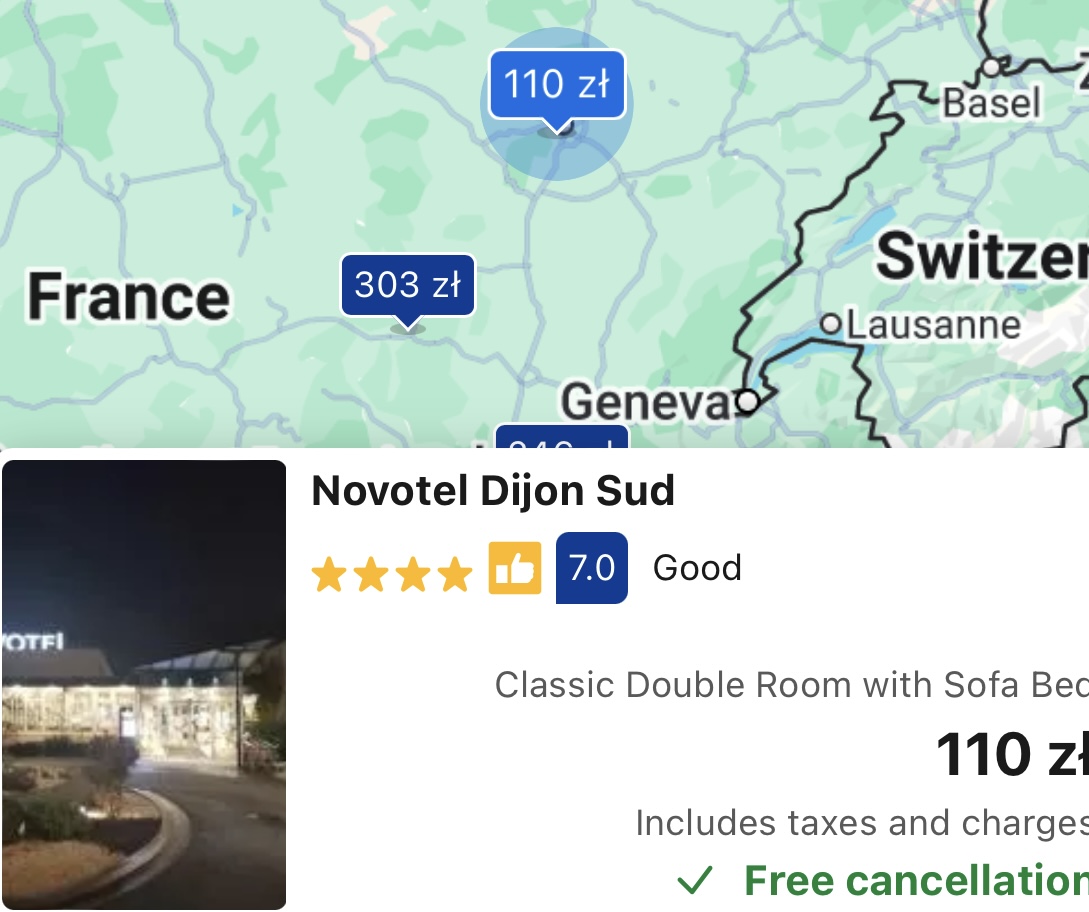Click the Includes taxes and charges note
Screen dimensions: 1089x912
click(862, 823)
